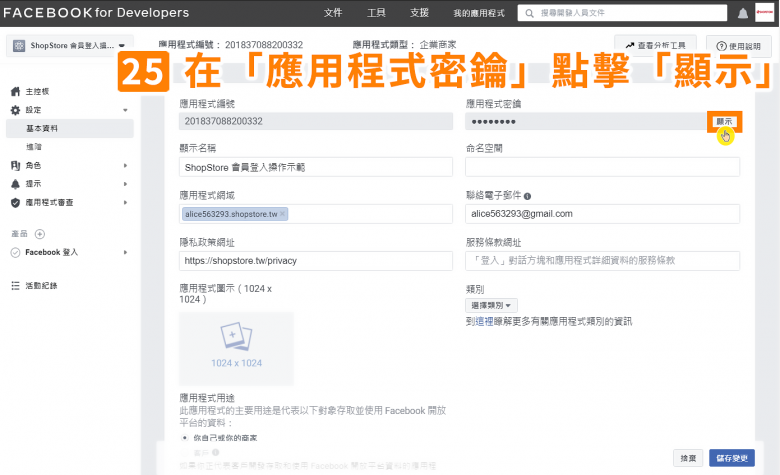Click the activity log list icon

point(15,285)
